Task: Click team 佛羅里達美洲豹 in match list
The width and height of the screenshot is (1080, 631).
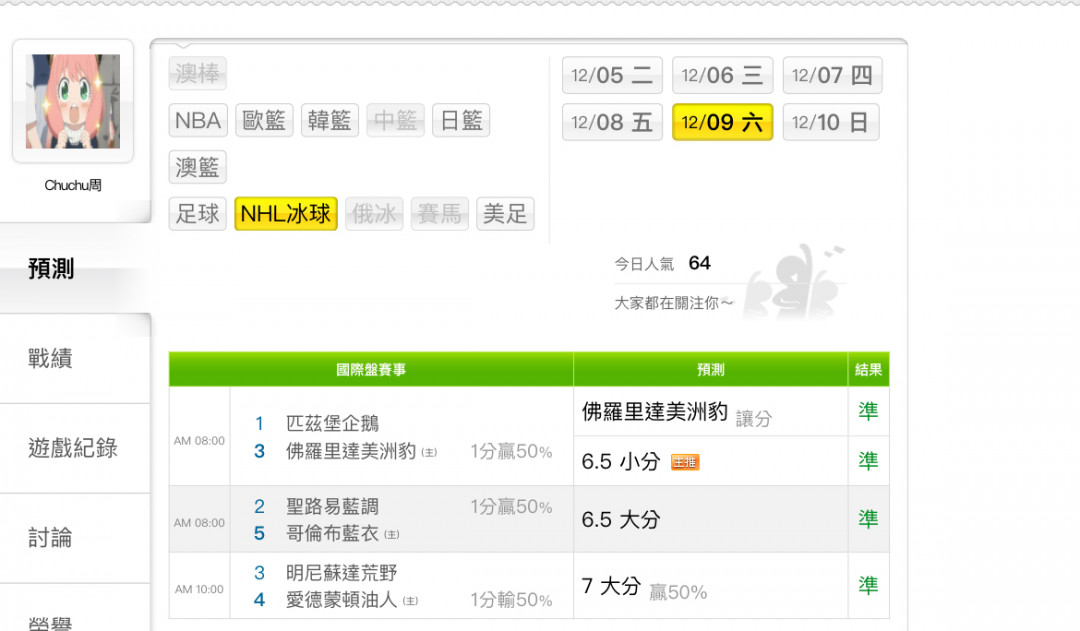Action: [x=351, y=451]
